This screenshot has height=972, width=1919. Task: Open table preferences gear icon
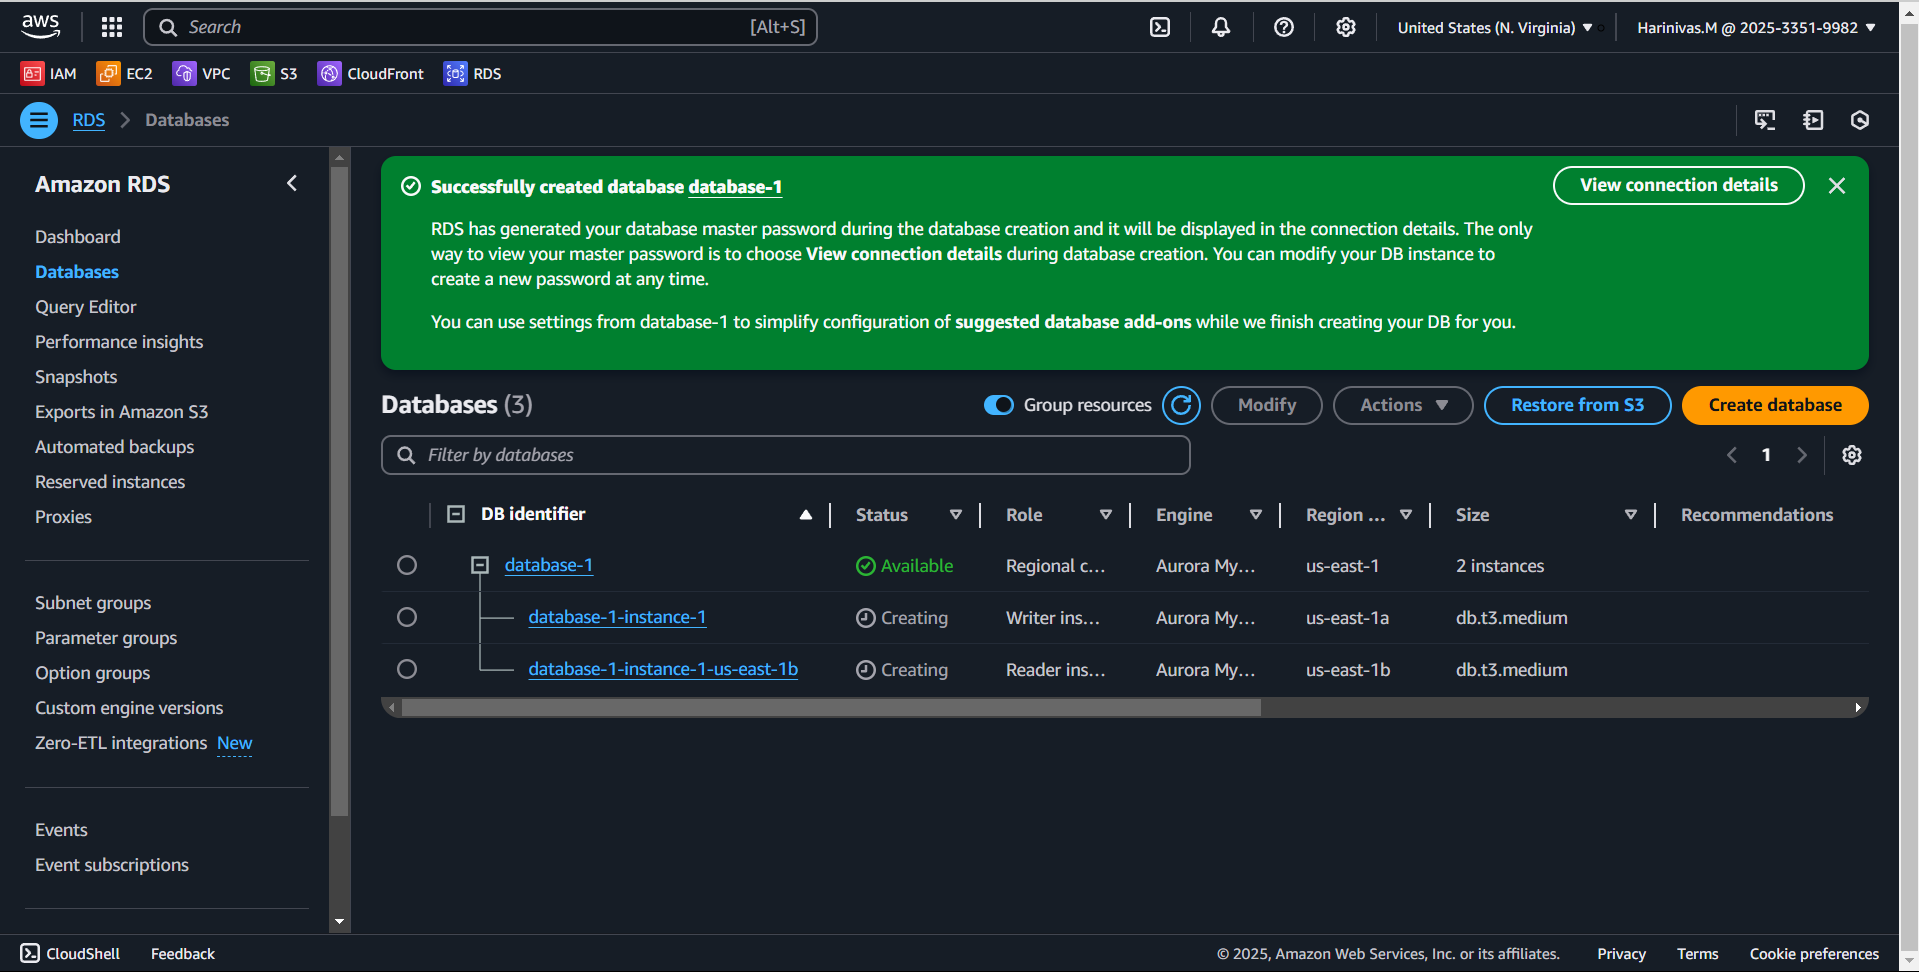point(1852,455)
